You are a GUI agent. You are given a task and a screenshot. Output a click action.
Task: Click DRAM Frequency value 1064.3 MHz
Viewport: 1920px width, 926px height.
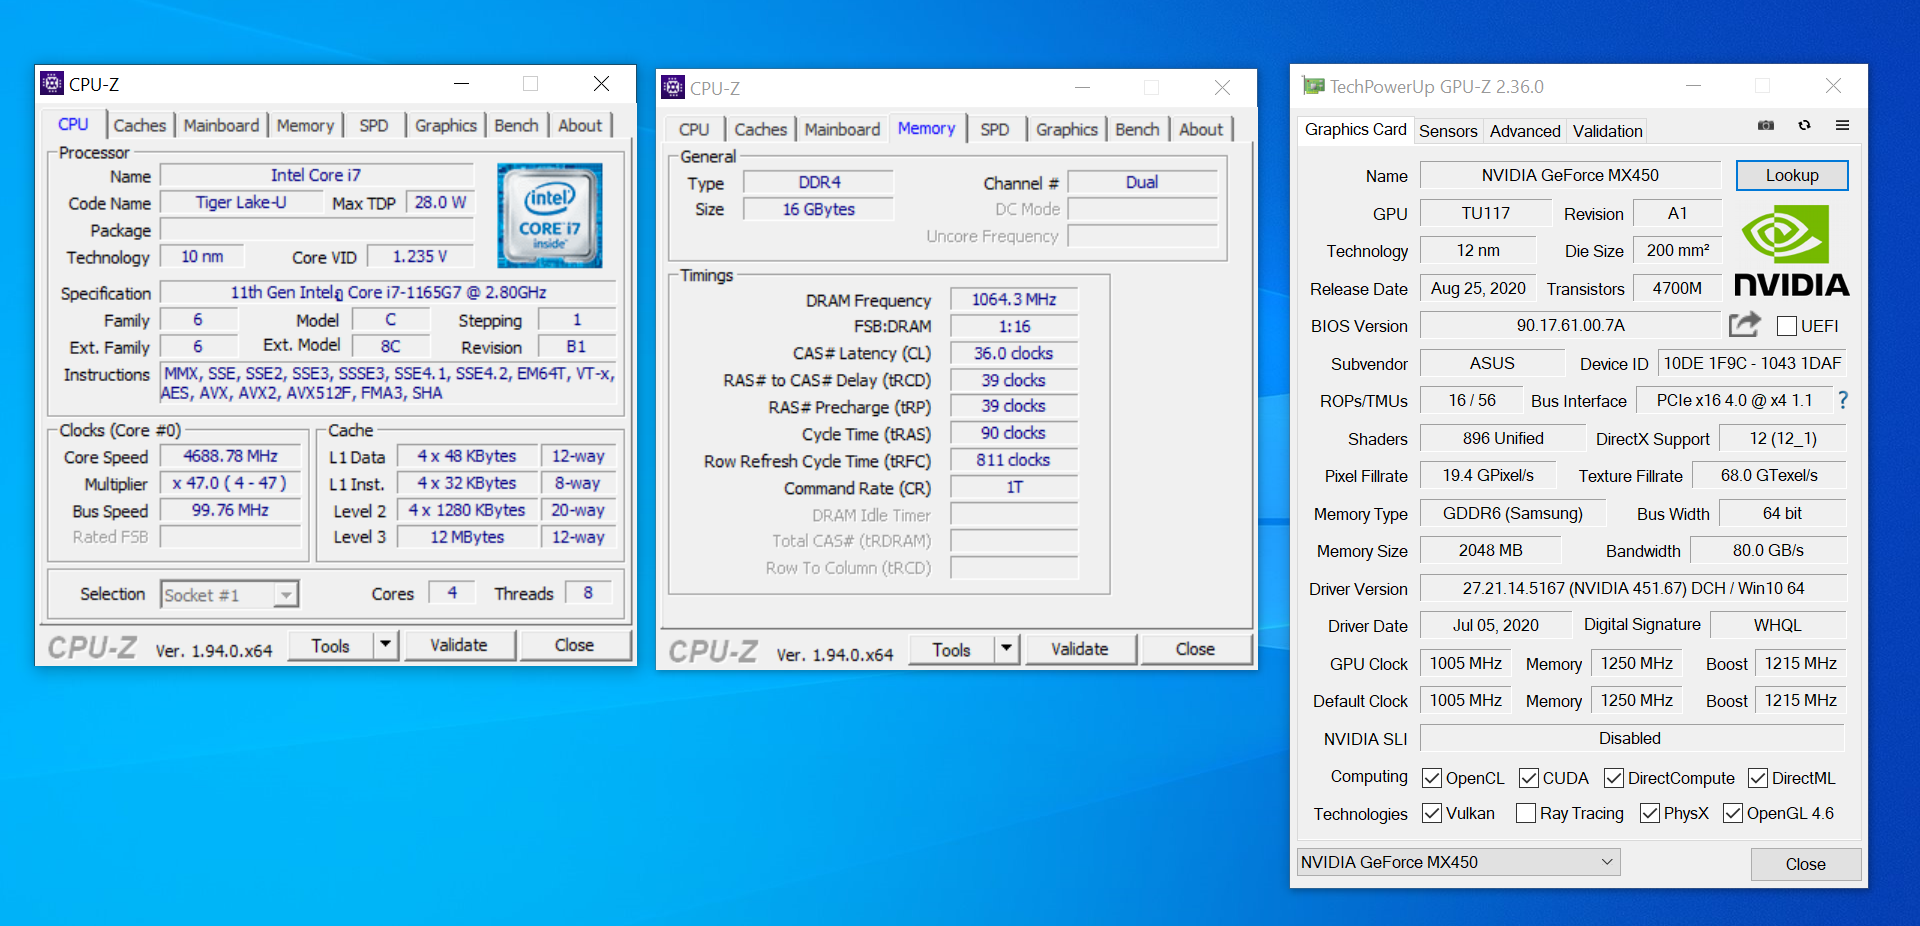click(1014, 299)
